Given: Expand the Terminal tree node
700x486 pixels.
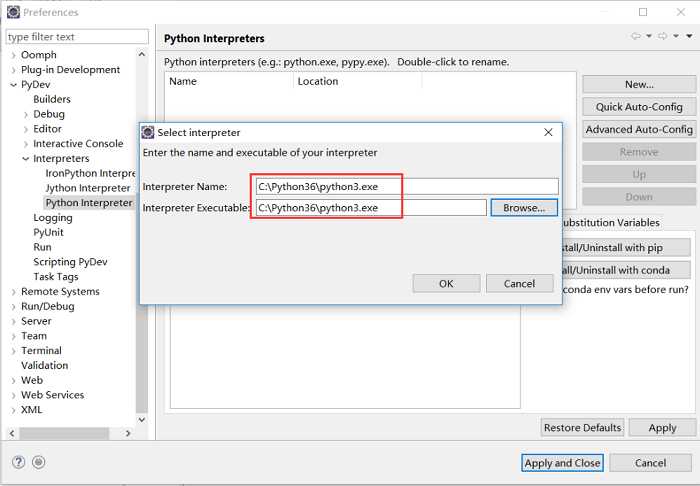Looking at the screenshot, I should 13,351.
